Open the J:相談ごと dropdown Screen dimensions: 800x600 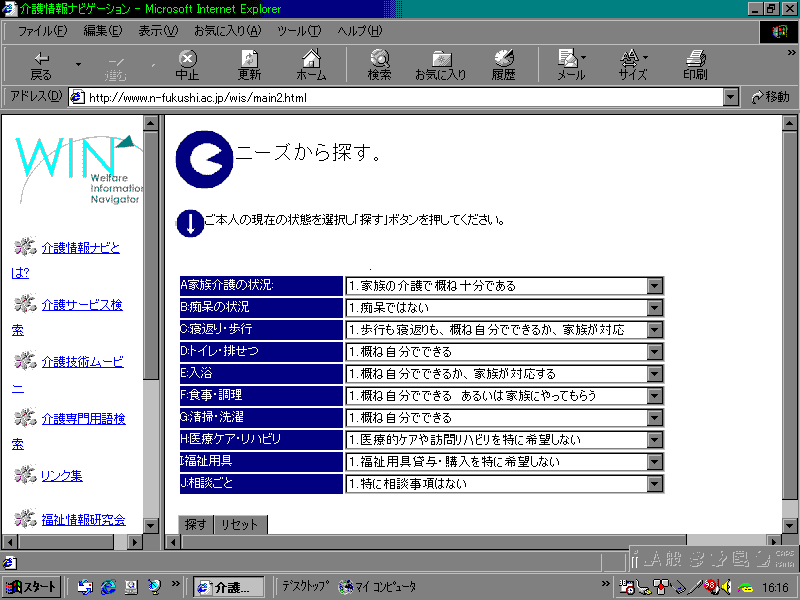[655, 484]
